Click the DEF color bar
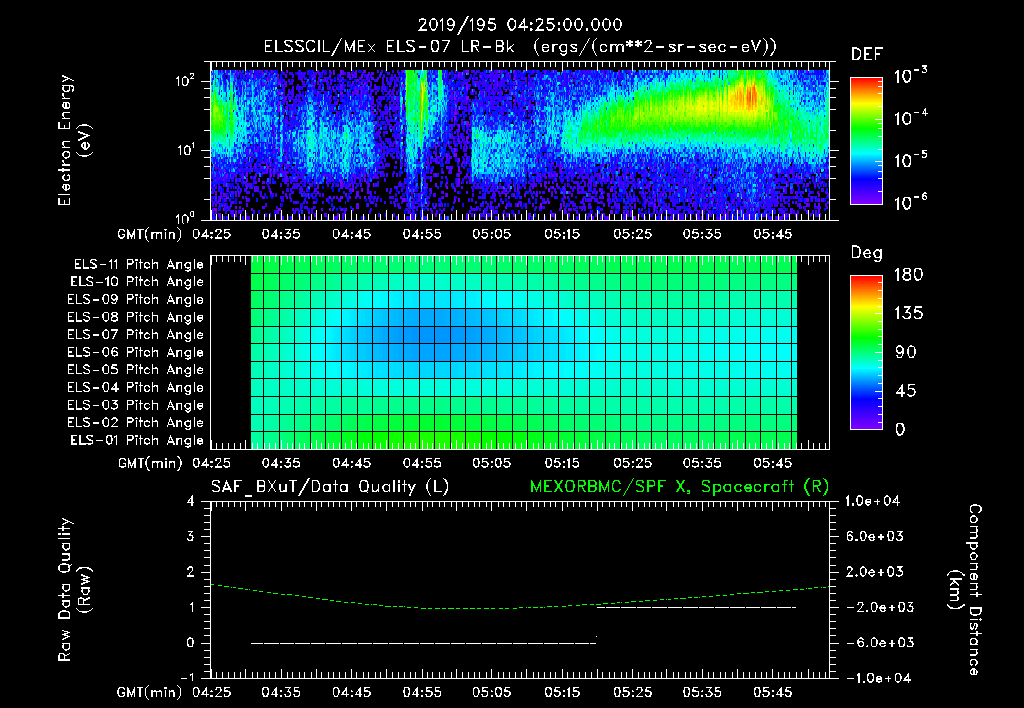Viewport: 1024px width, 708px height. 866,141
